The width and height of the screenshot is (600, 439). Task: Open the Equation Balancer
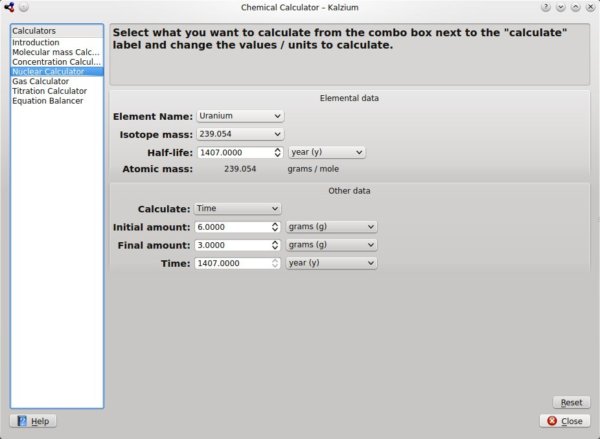click(57, 101)
